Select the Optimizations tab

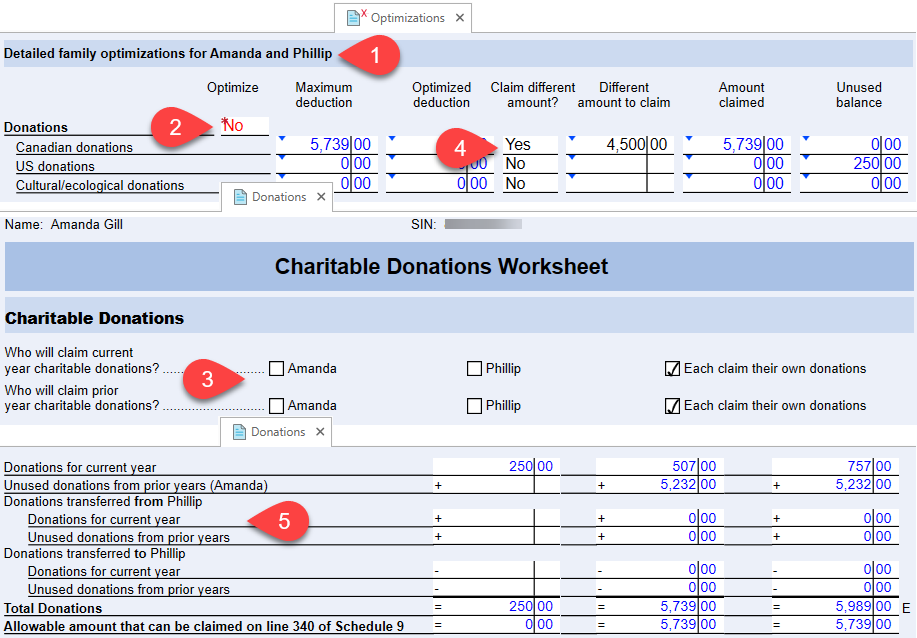(x=403, y=18)
